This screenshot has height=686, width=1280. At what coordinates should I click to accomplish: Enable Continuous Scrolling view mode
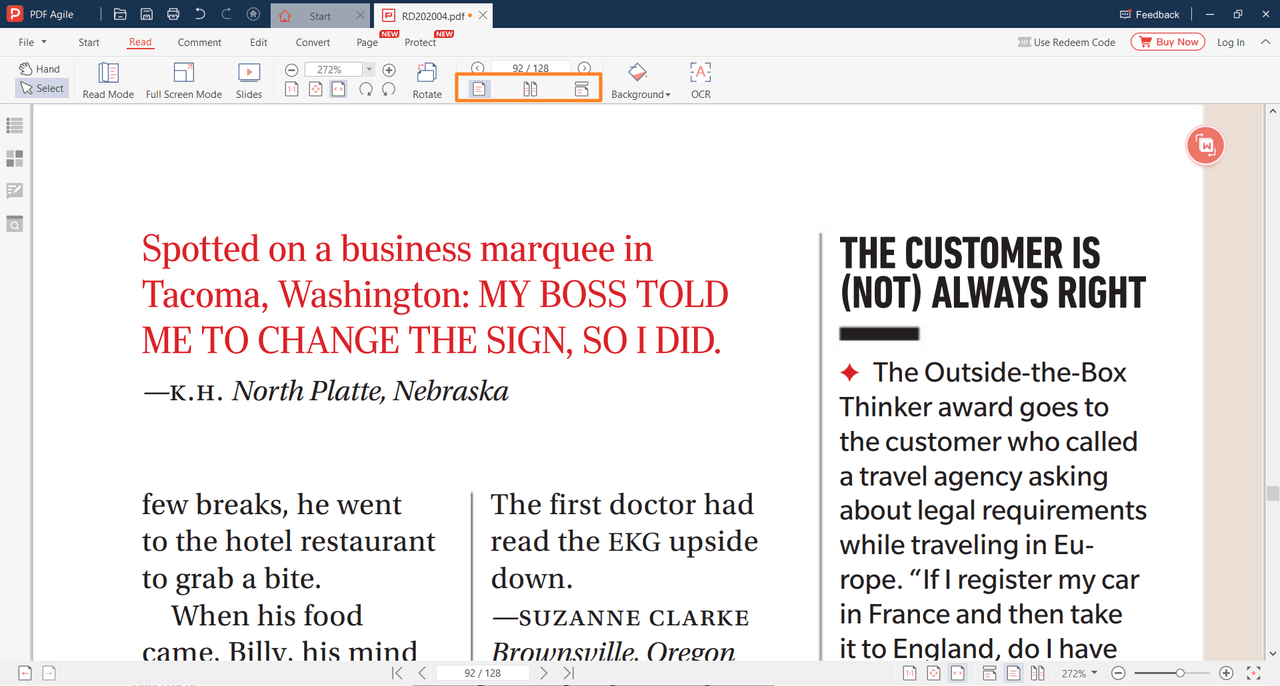pyautogui.click(x=583, y=88)
